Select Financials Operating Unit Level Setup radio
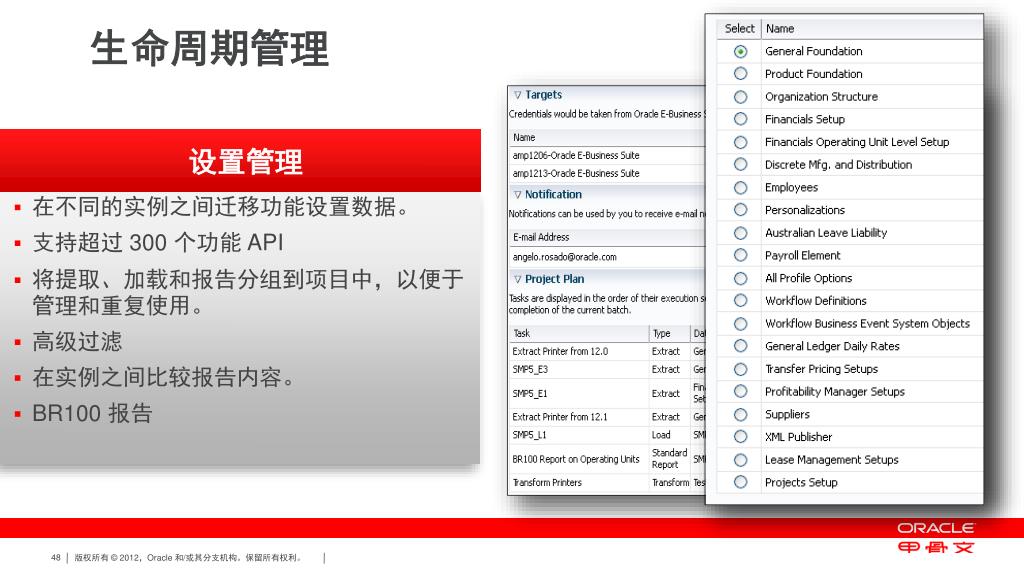1024x576 pixels. click(x=740, y=142)
